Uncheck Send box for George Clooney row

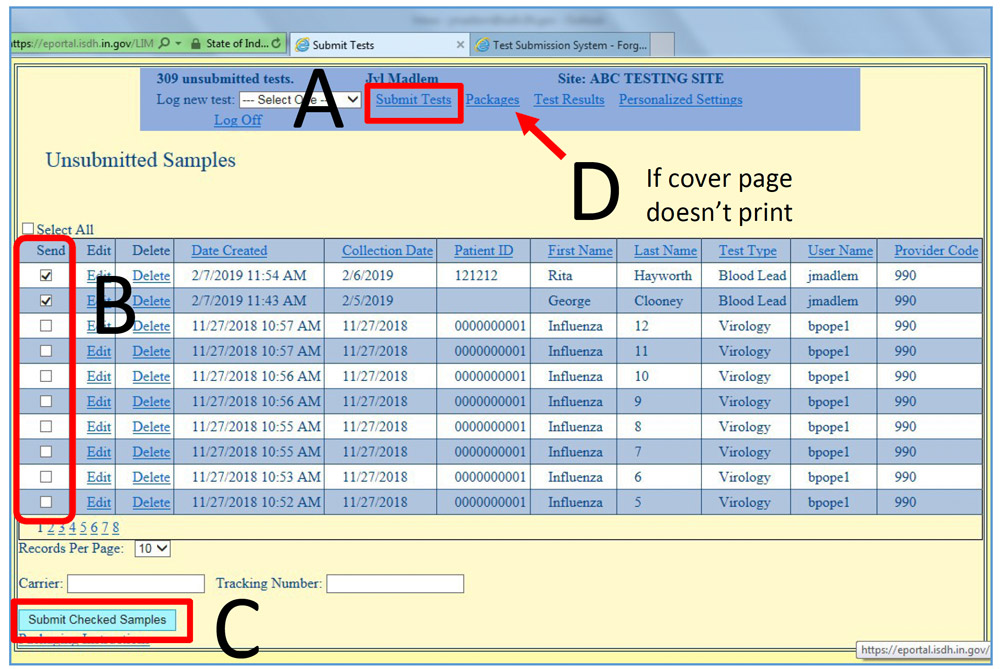[x=46, y=301]
